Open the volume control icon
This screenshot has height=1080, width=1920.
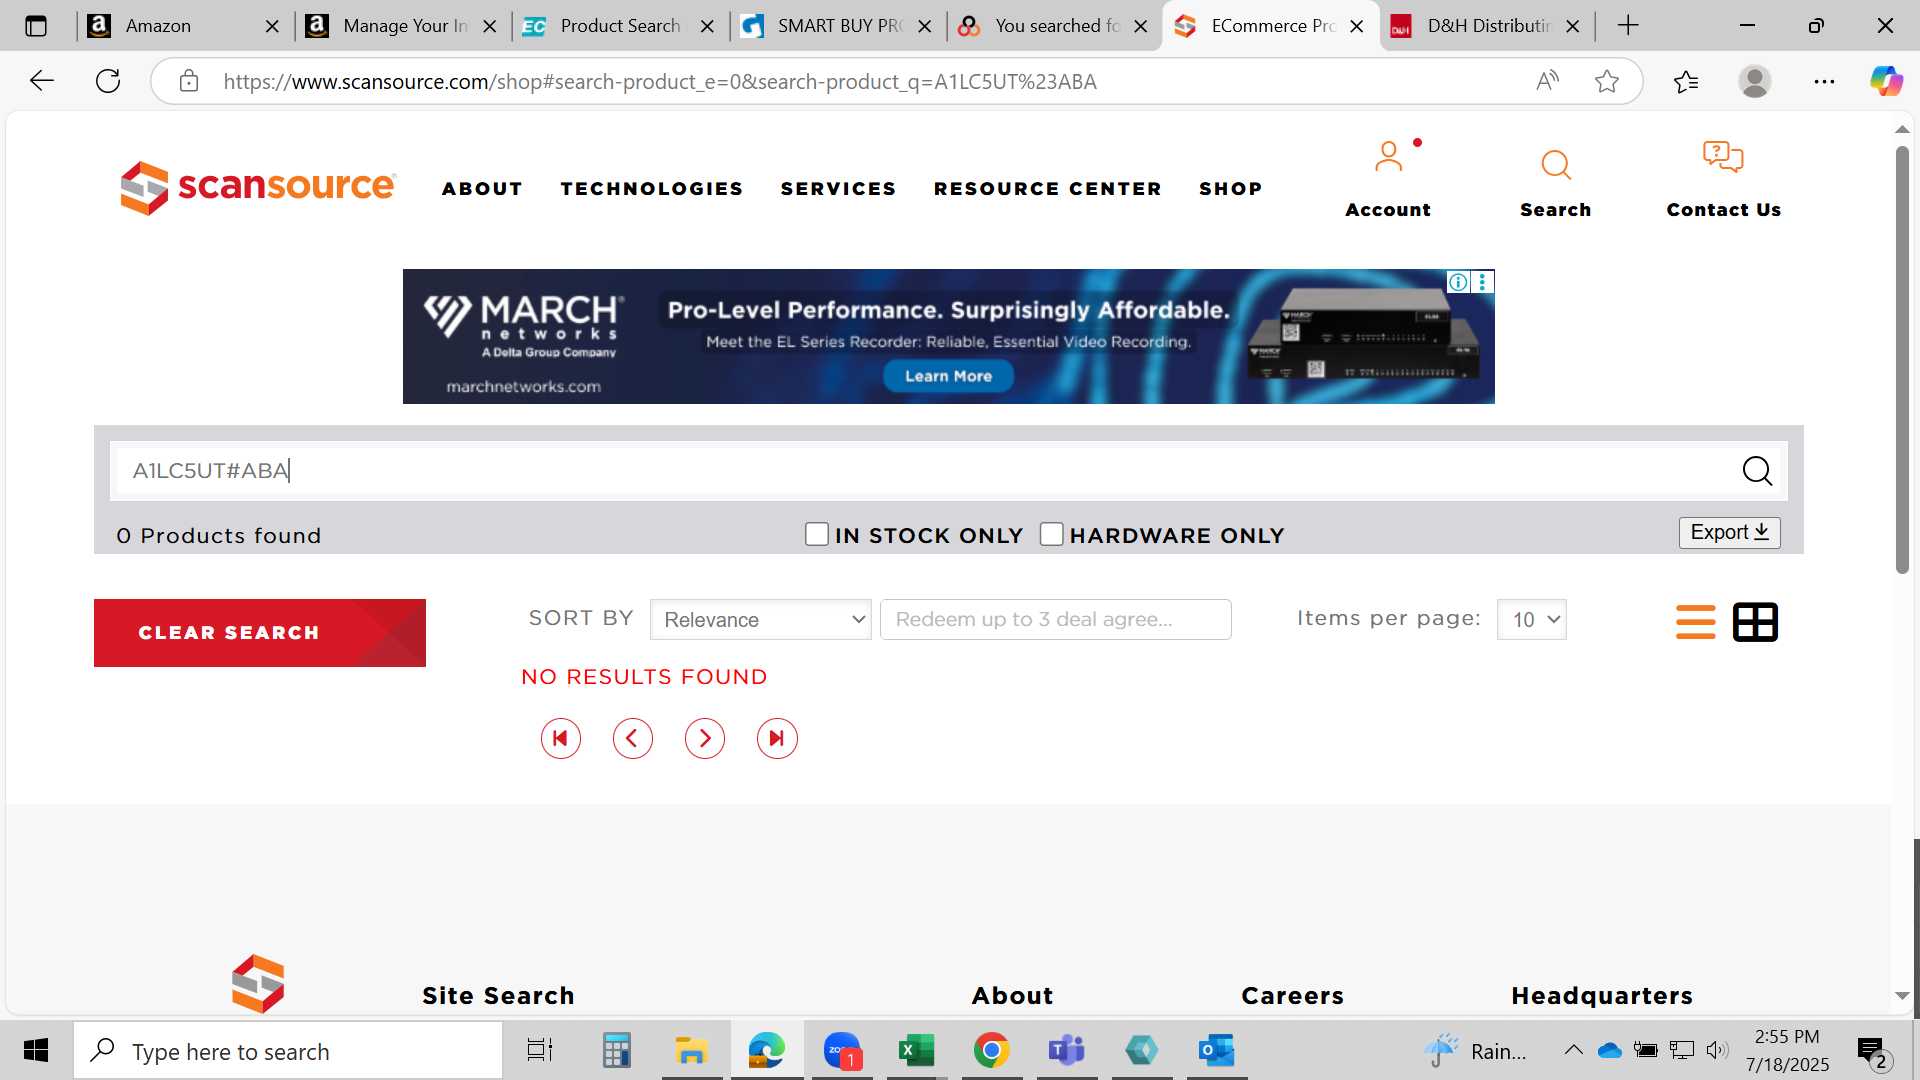tap(1717, 1050)
